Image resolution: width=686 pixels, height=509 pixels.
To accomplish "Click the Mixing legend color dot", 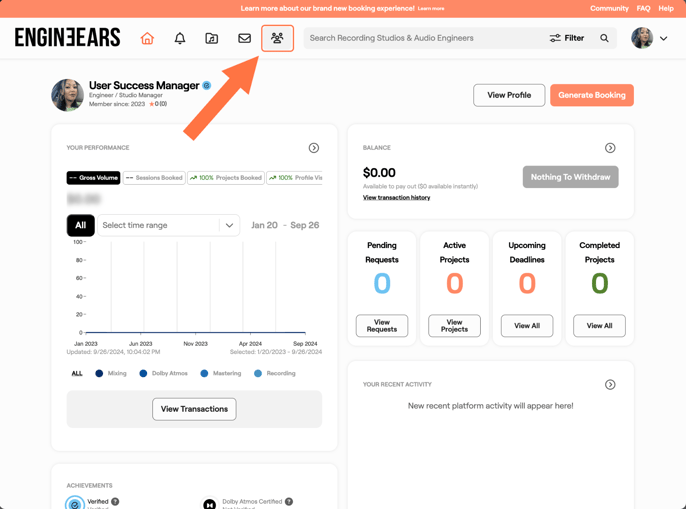I will [x=99, y=374].
